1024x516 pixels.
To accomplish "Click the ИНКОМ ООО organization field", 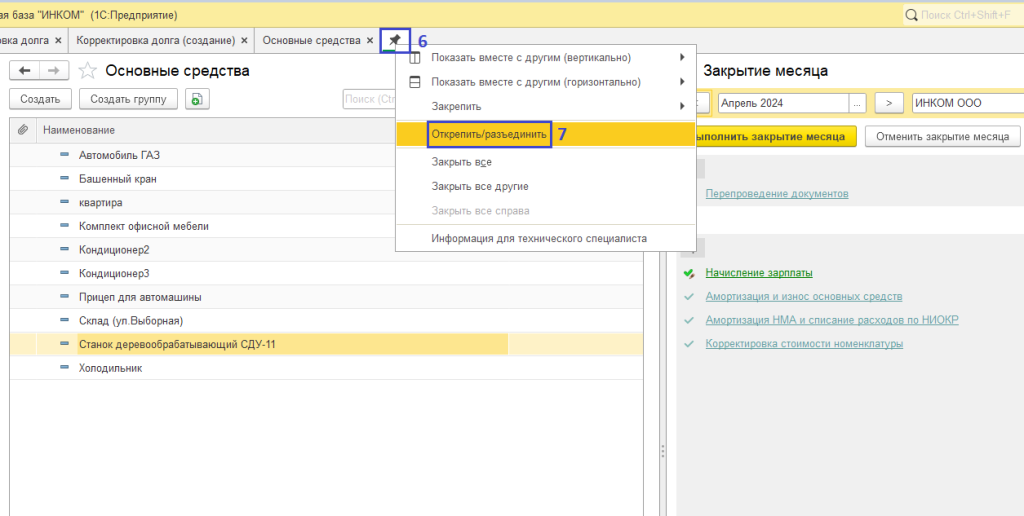I will click(x=965, y=103).
